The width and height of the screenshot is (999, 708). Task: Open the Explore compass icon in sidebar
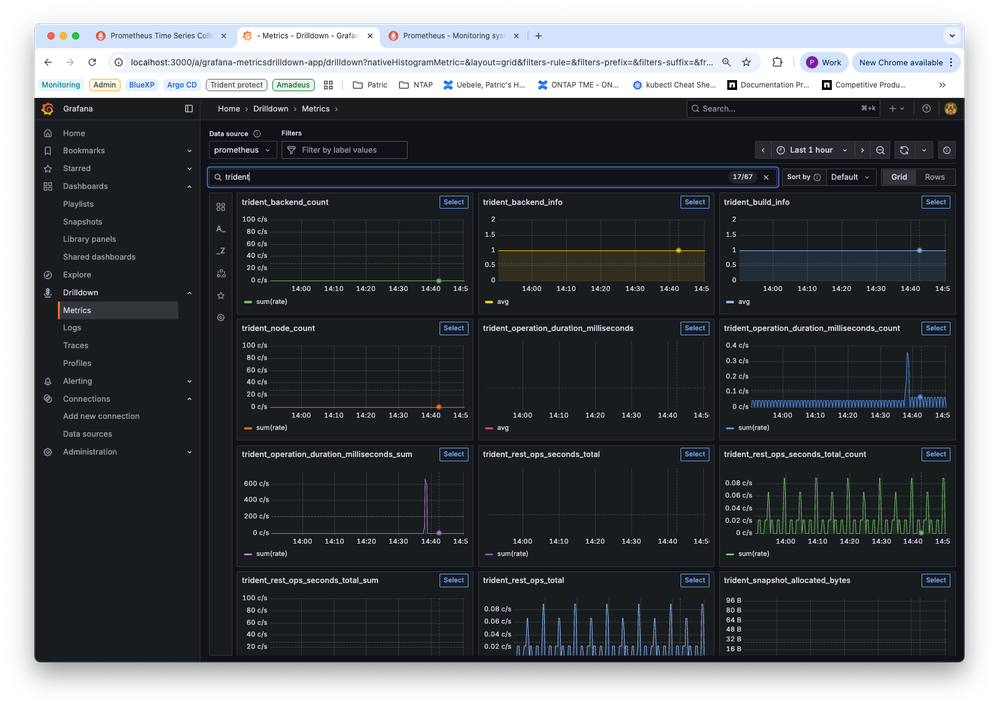point(48,275)
